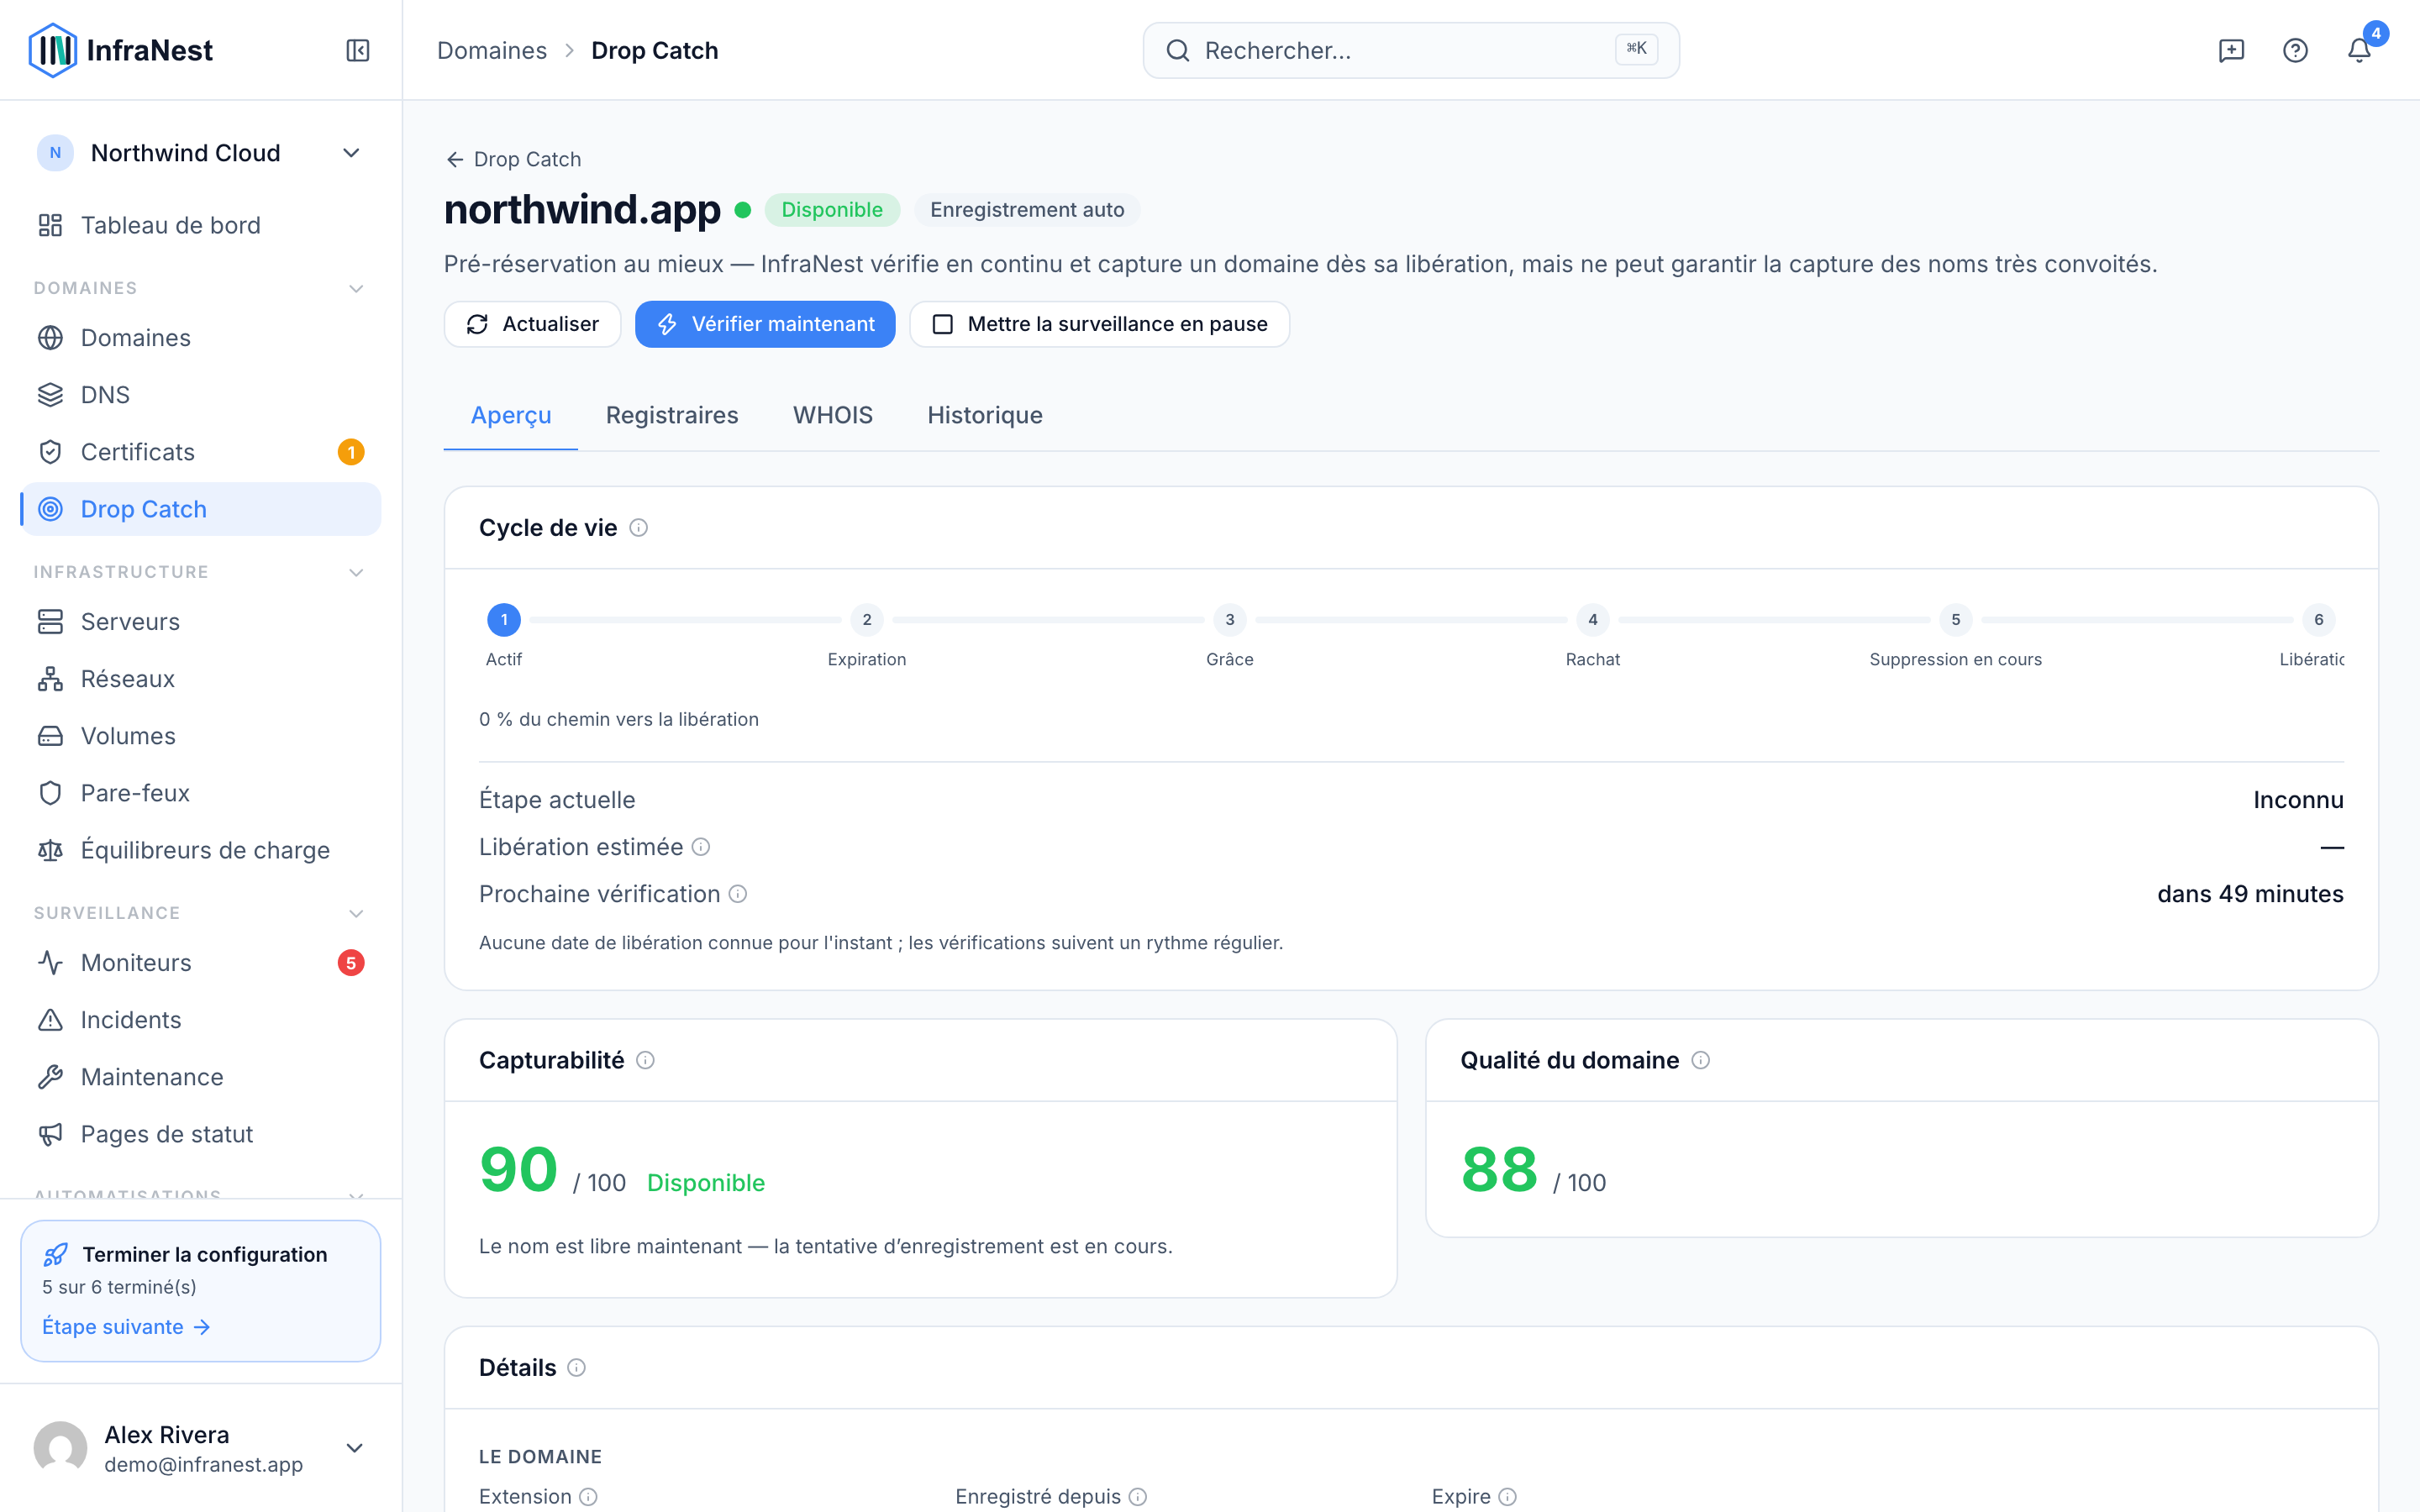Click info icon next to Qualité du domaine
This screenshot has width=2420, height=1512.
[1701, 1060]
